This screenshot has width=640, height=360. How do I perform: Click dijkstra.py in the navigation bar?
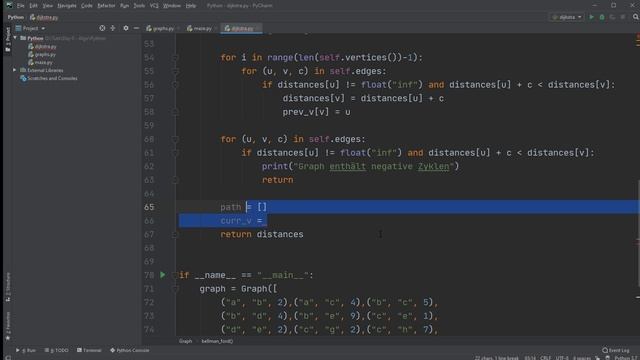click(44, 17)
